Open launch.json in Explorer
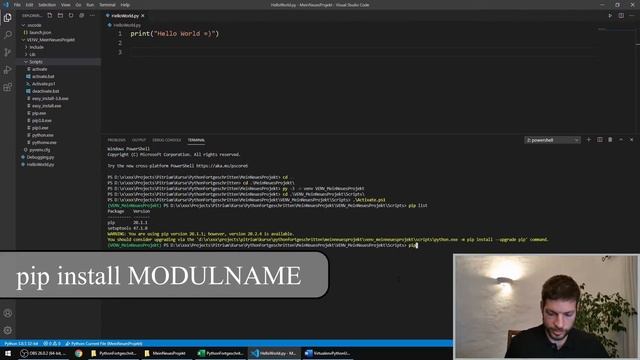The width and height of the screenshot is (640, 360). coord(40,33)
